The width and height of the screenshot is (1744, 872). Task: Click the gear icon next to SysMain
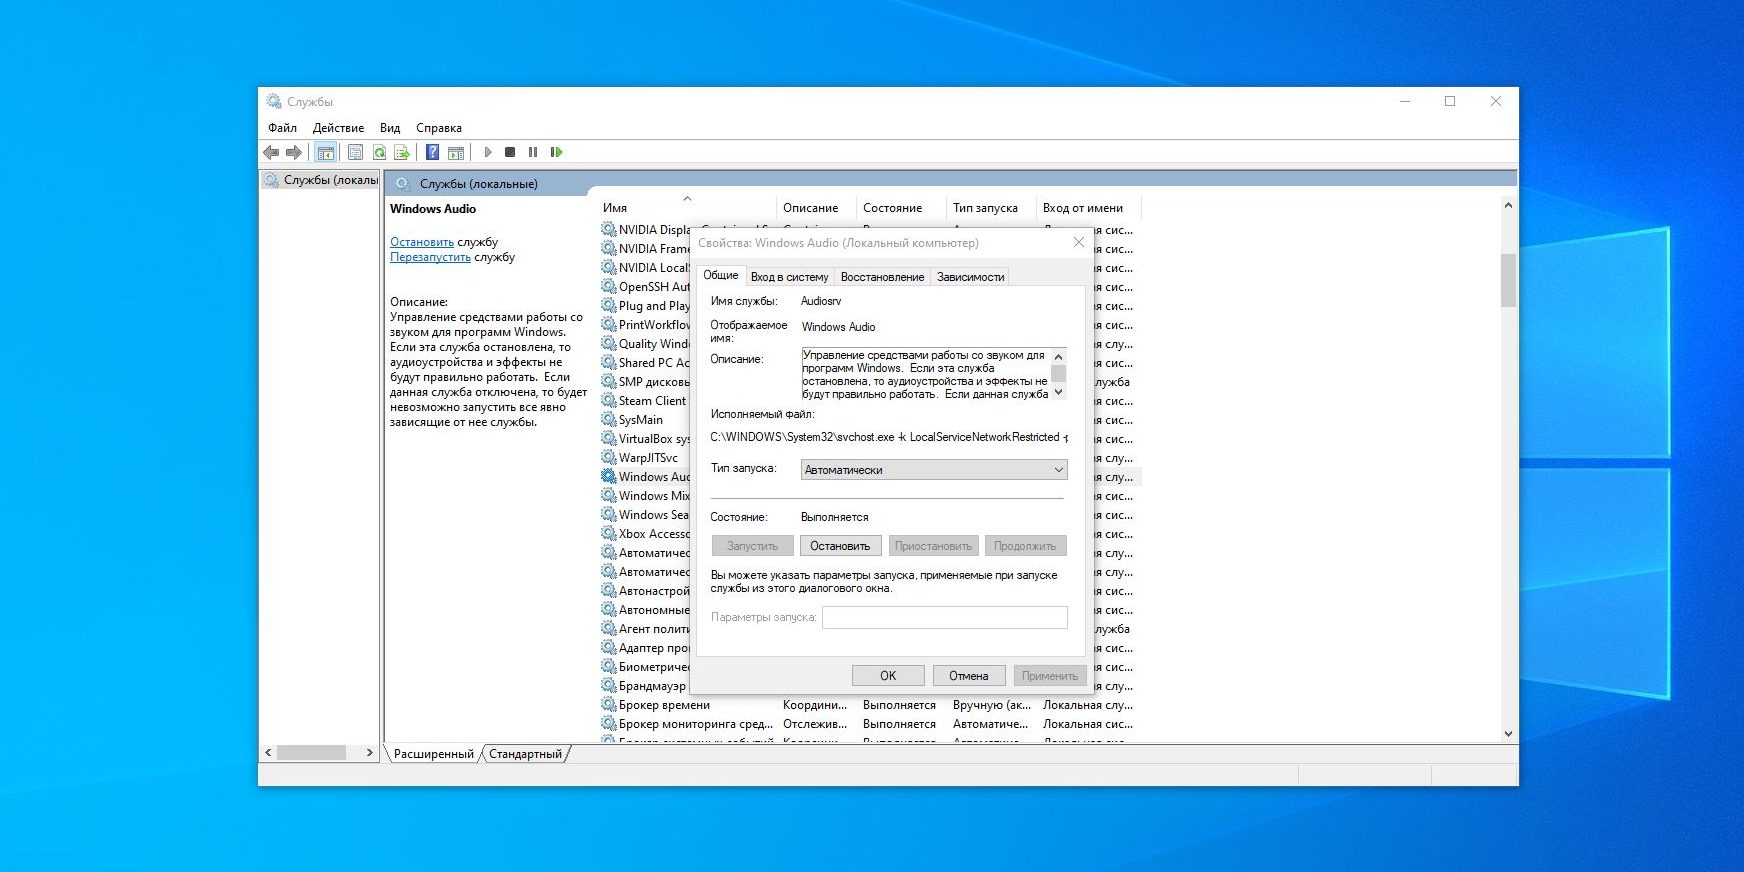click(x=608, y=419)
